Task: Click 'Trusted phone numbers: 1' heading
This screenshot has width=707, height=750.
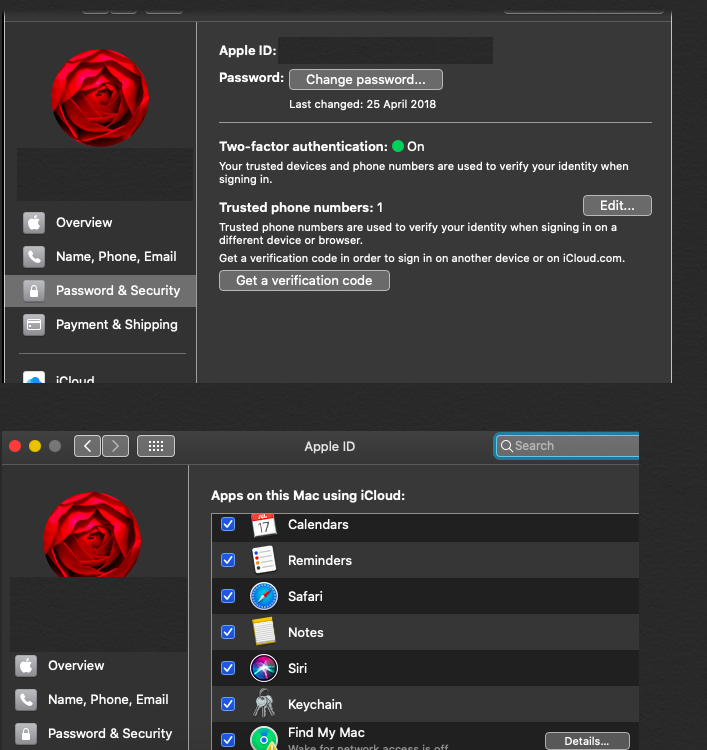Action: point(301,208)
